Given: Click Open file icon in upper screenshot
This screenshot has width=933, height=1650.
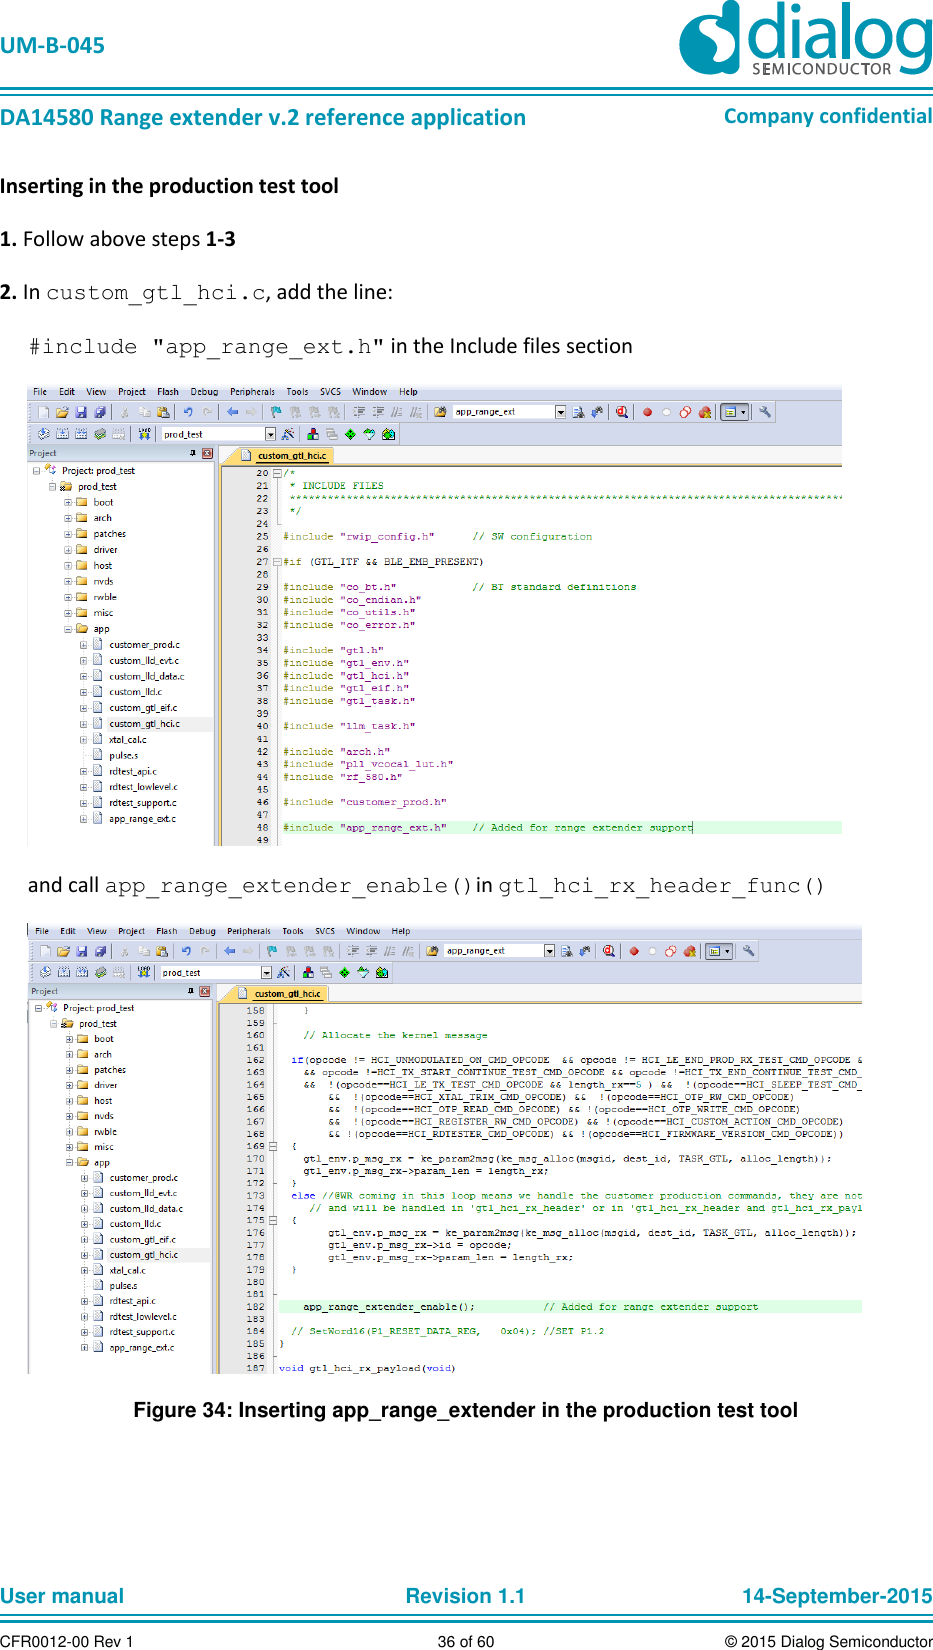Looking at the screenshot, I should 62,412.
